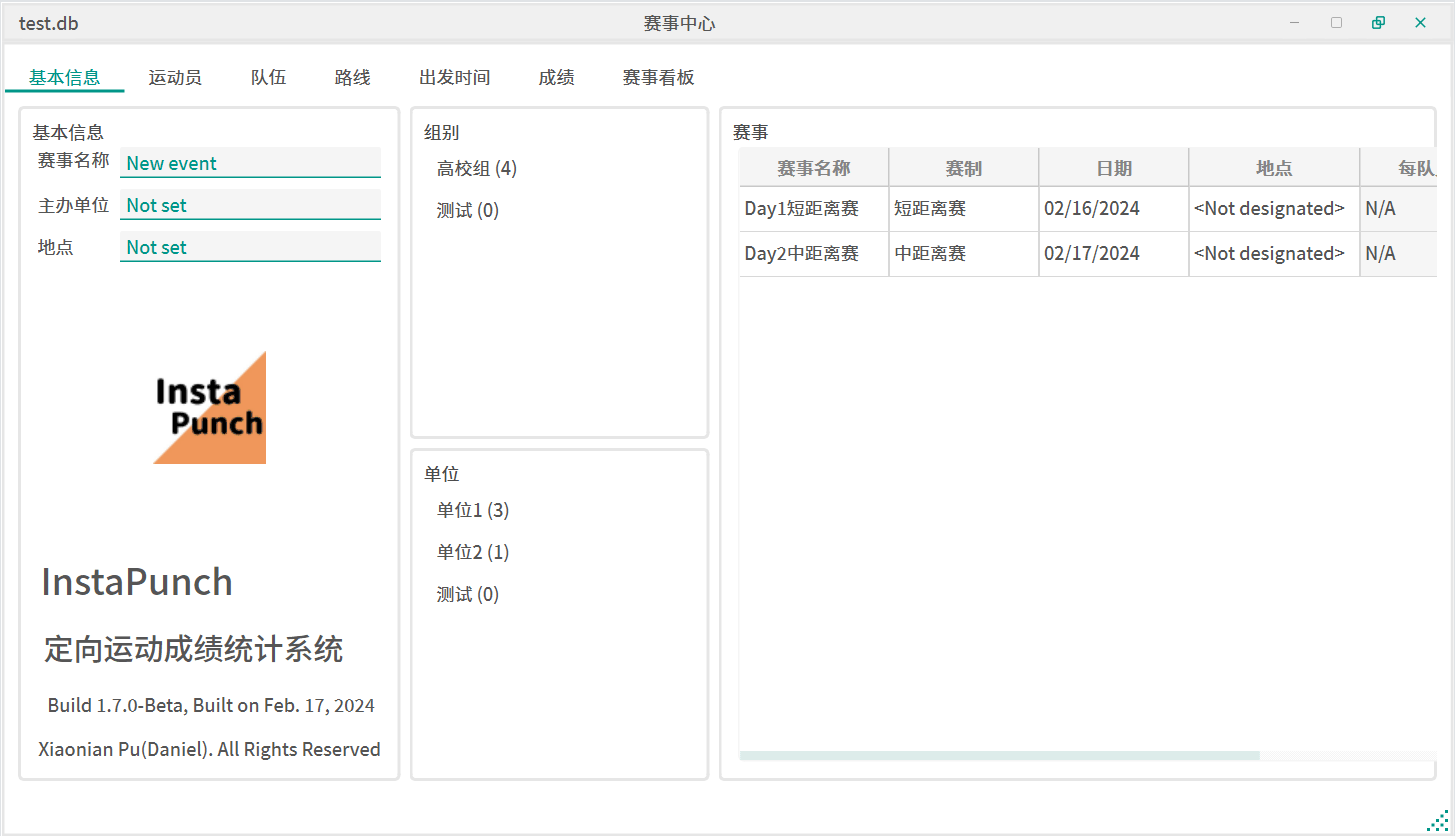Open the 赛事看板 tab
The width and height of the screenshot is (1455, 836).
pos(658,77)
